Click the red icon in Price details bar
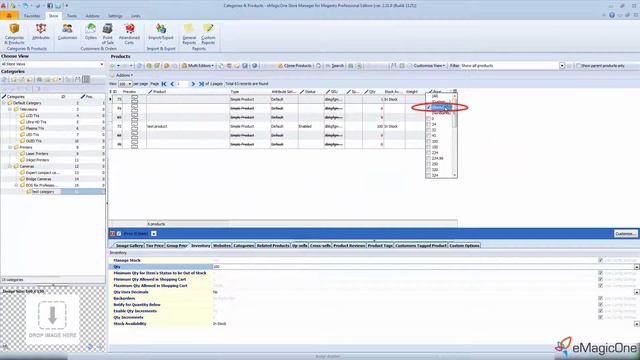This screenshot has width=640, height=360. click(113, 233)
